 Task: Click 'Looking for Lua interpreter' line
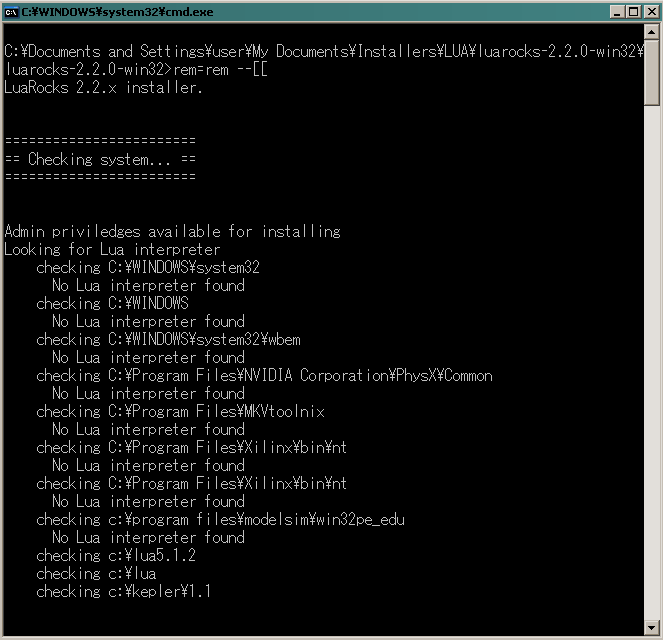[x=112, y=249]
